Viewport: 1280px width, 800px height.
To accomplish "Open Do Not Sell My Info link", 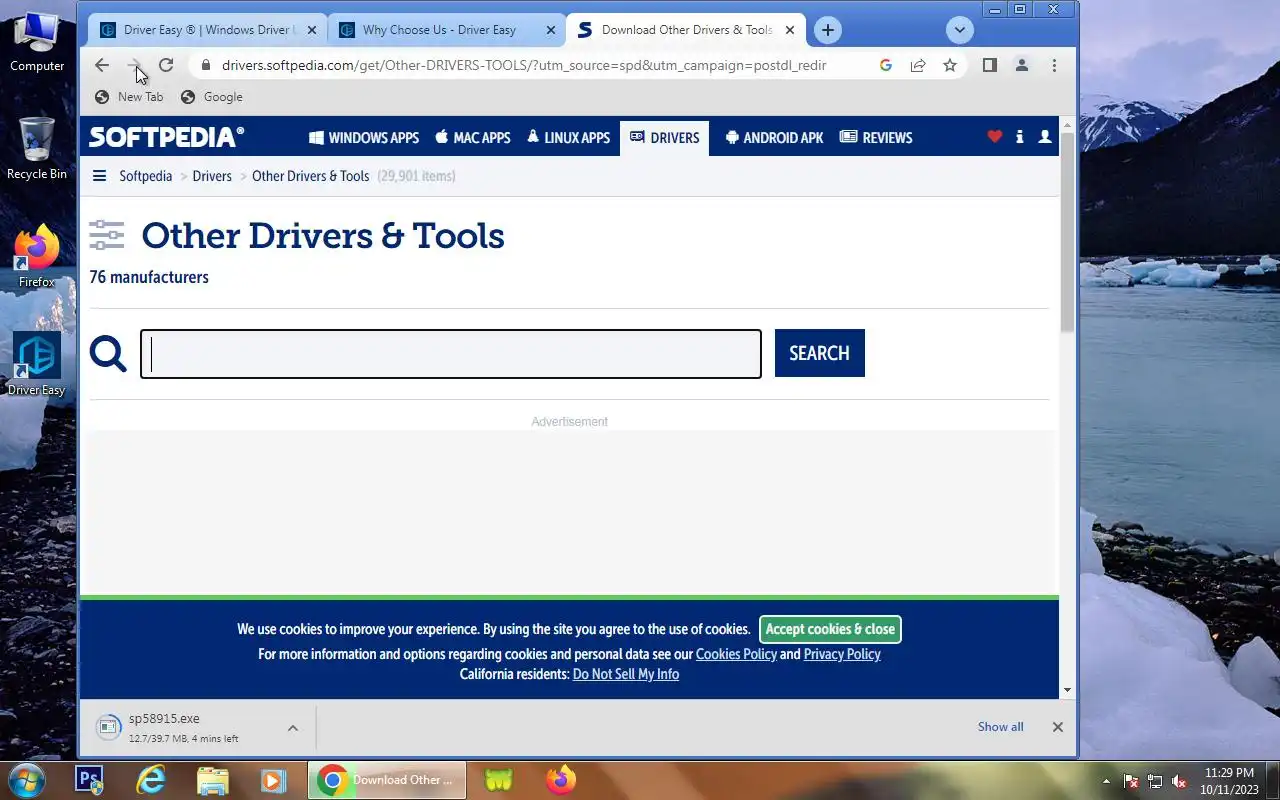I will pyautogui.click(x=626, y=674).
